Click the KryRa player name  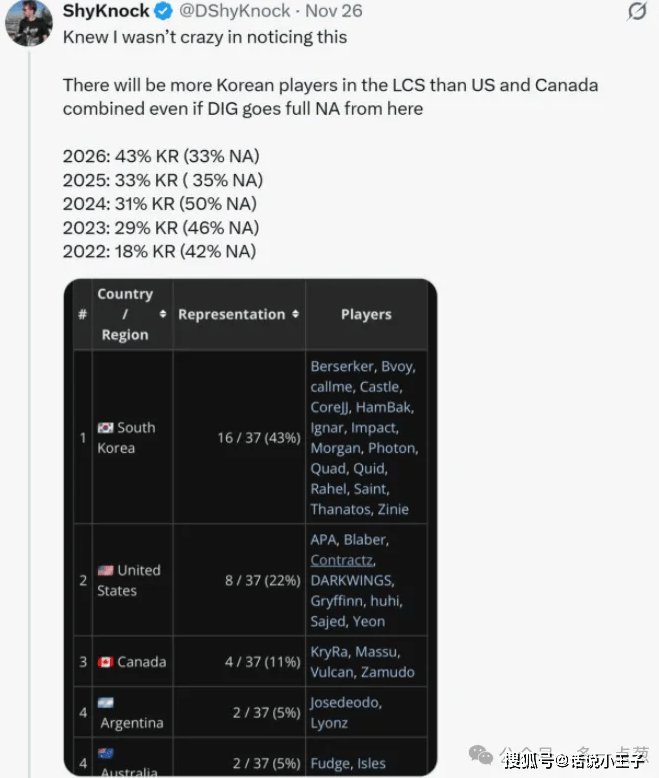tap(329, 652)
